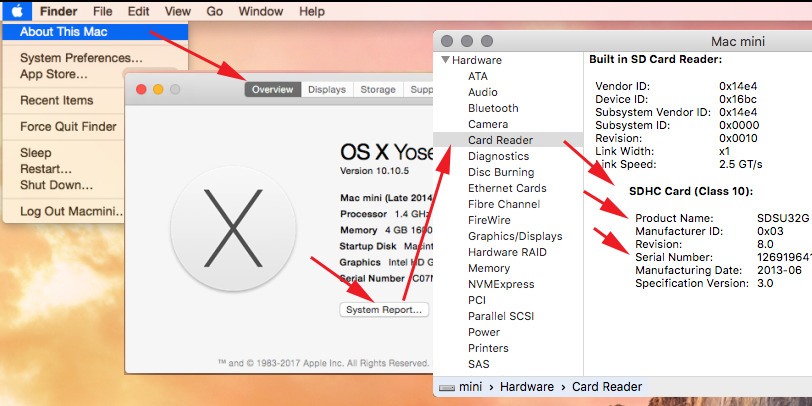
Task: Select Camera in Hardware list
Action: click(488, 124)
